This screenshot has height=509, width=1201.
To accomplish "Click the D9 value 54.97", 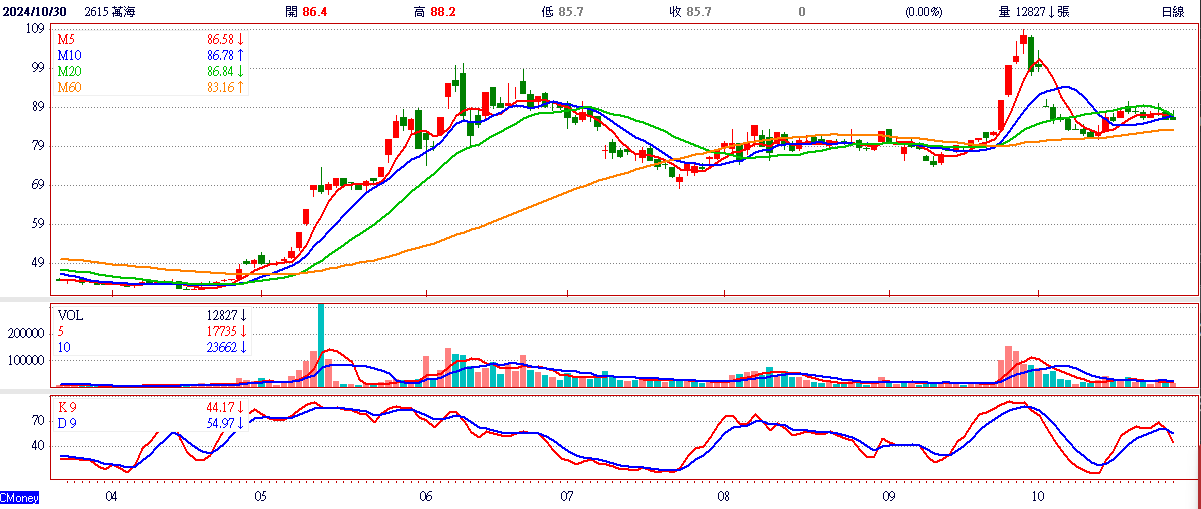I will (220, 423).
